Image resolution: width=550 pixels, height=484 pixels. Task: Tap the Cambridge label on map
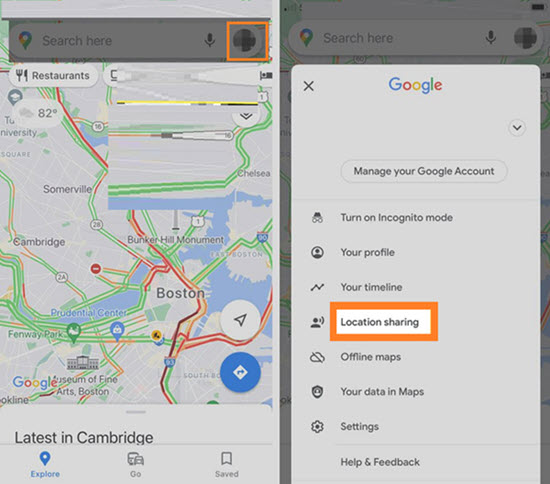pyautogui.click(x=39, y=242)
